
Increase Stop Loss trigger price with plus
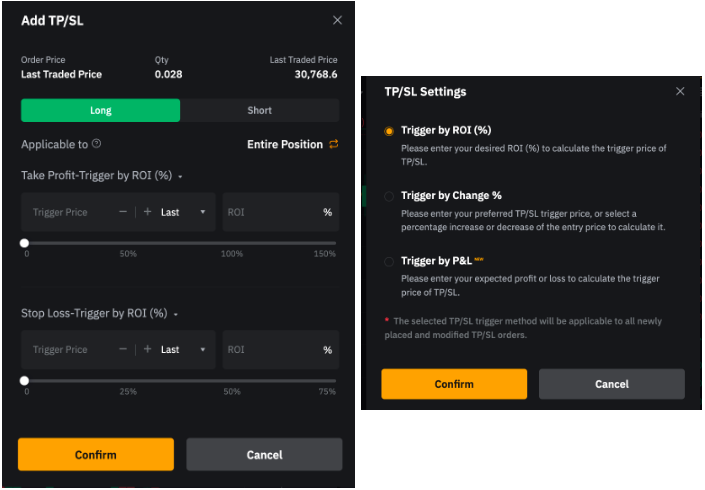[x=147, y=350]
